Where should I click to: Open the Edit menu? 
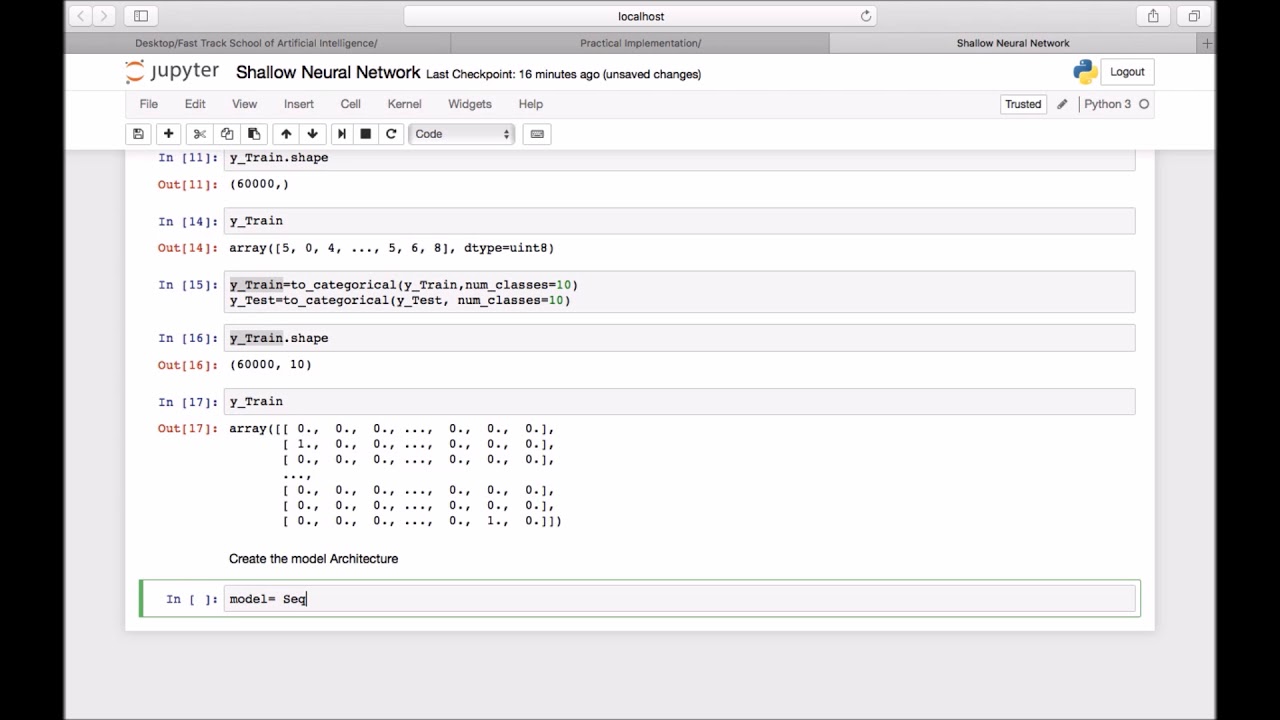195,104
